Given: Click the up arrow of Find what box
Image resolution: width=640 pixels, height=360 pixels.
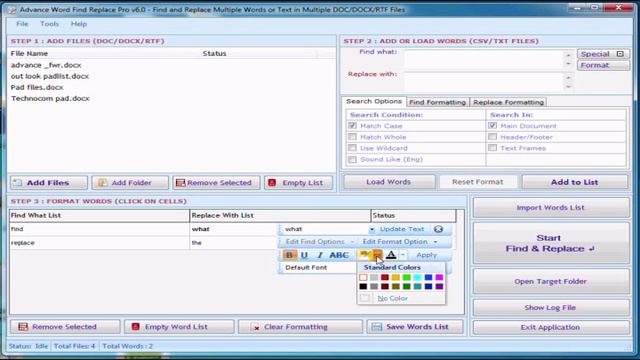Looking at the screenshot, I should click(x=568, y=55).
